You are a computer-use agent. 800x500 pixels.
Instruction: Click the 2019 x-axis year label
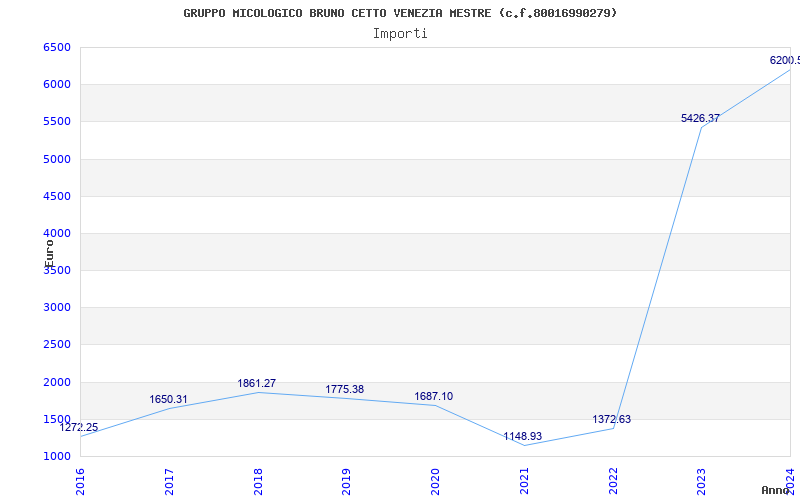point(346,482)
